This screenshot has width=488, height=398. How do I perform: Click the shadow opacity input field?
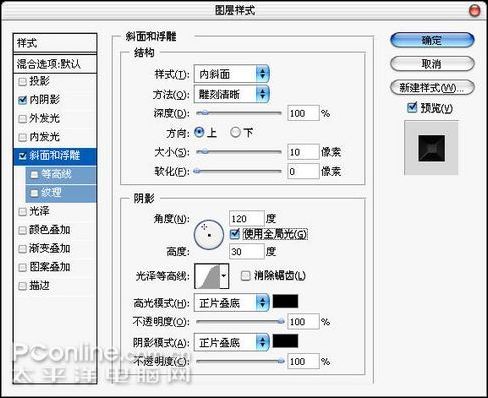coord(303,361)
